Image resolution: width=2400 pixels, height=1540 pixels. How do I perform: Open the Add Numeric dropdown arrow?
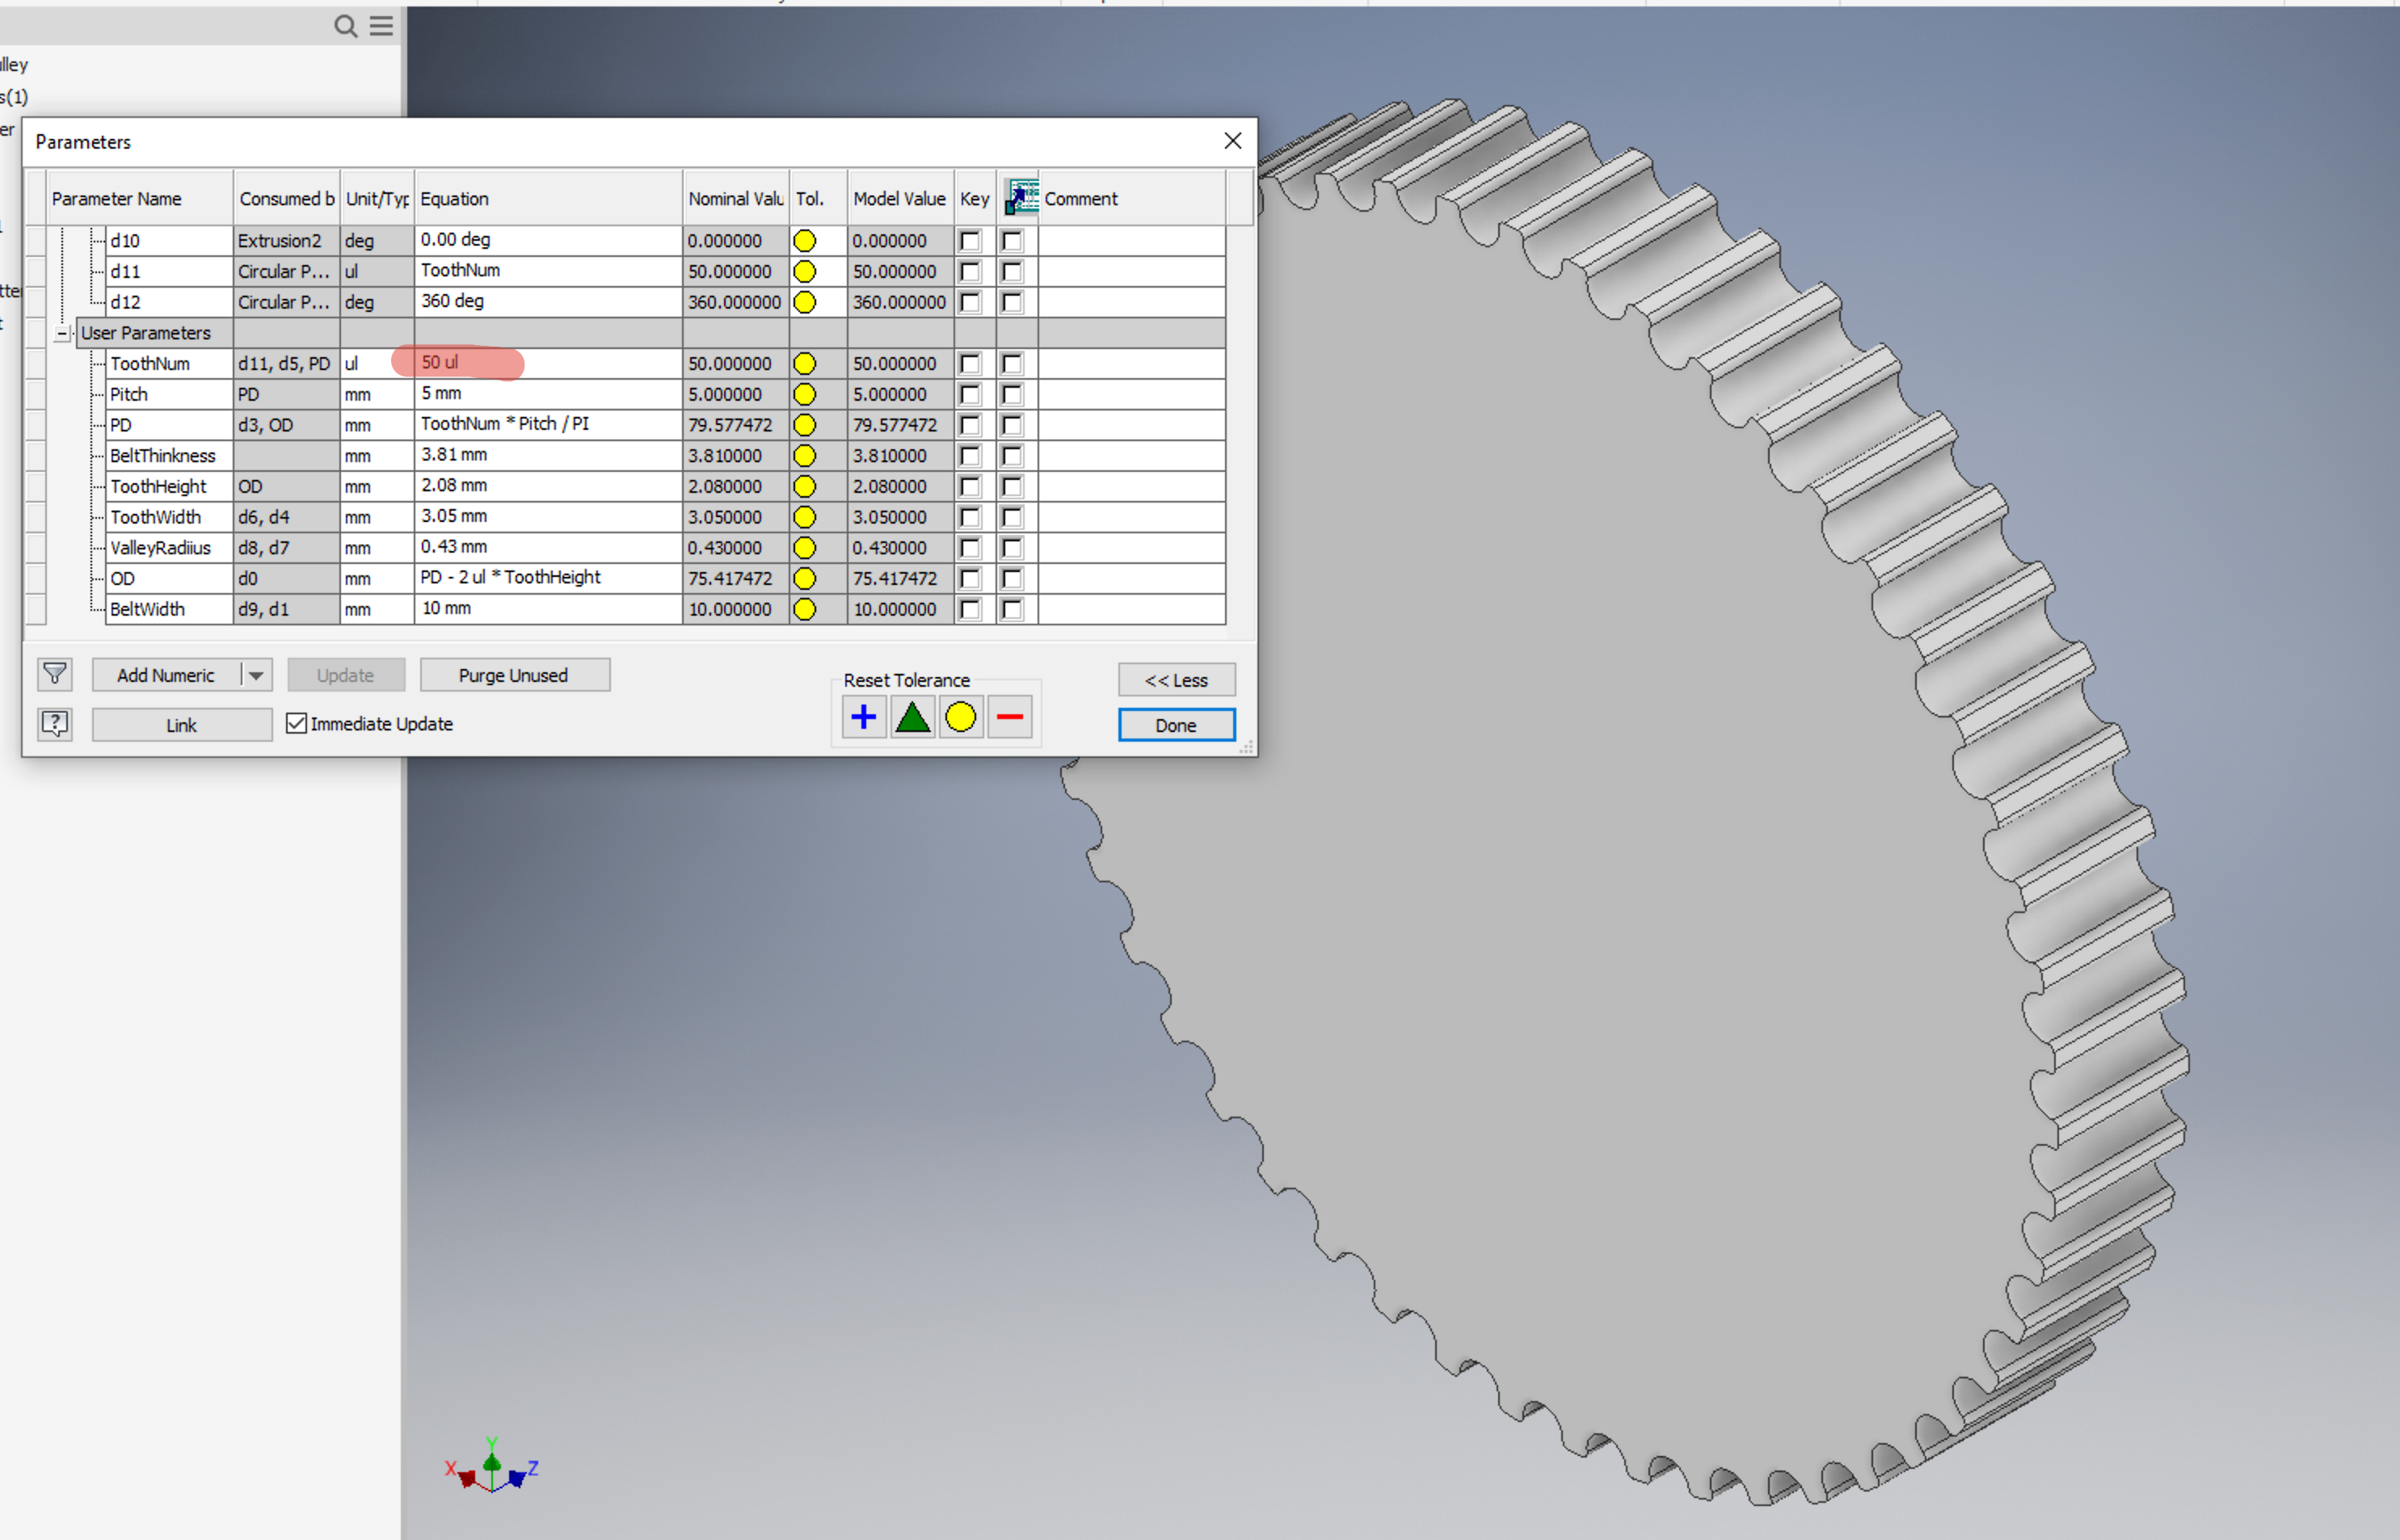[256, 675]
